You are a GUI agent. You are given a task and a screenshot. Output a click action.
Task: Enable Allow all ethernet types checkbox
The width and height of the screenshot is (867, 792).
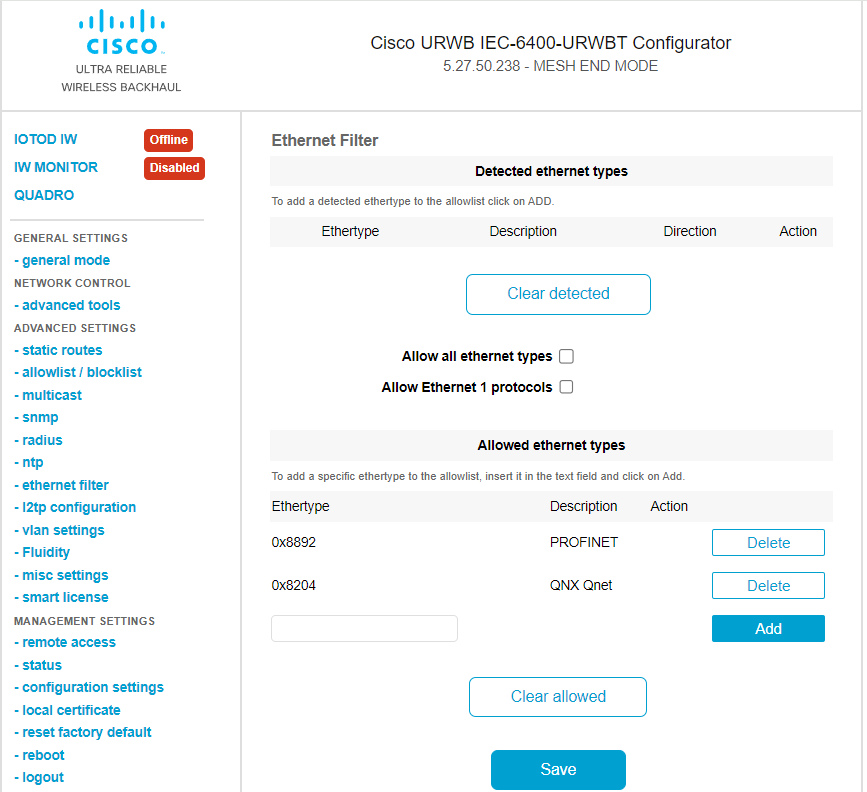pyautogui.click(x=566, y=357)
